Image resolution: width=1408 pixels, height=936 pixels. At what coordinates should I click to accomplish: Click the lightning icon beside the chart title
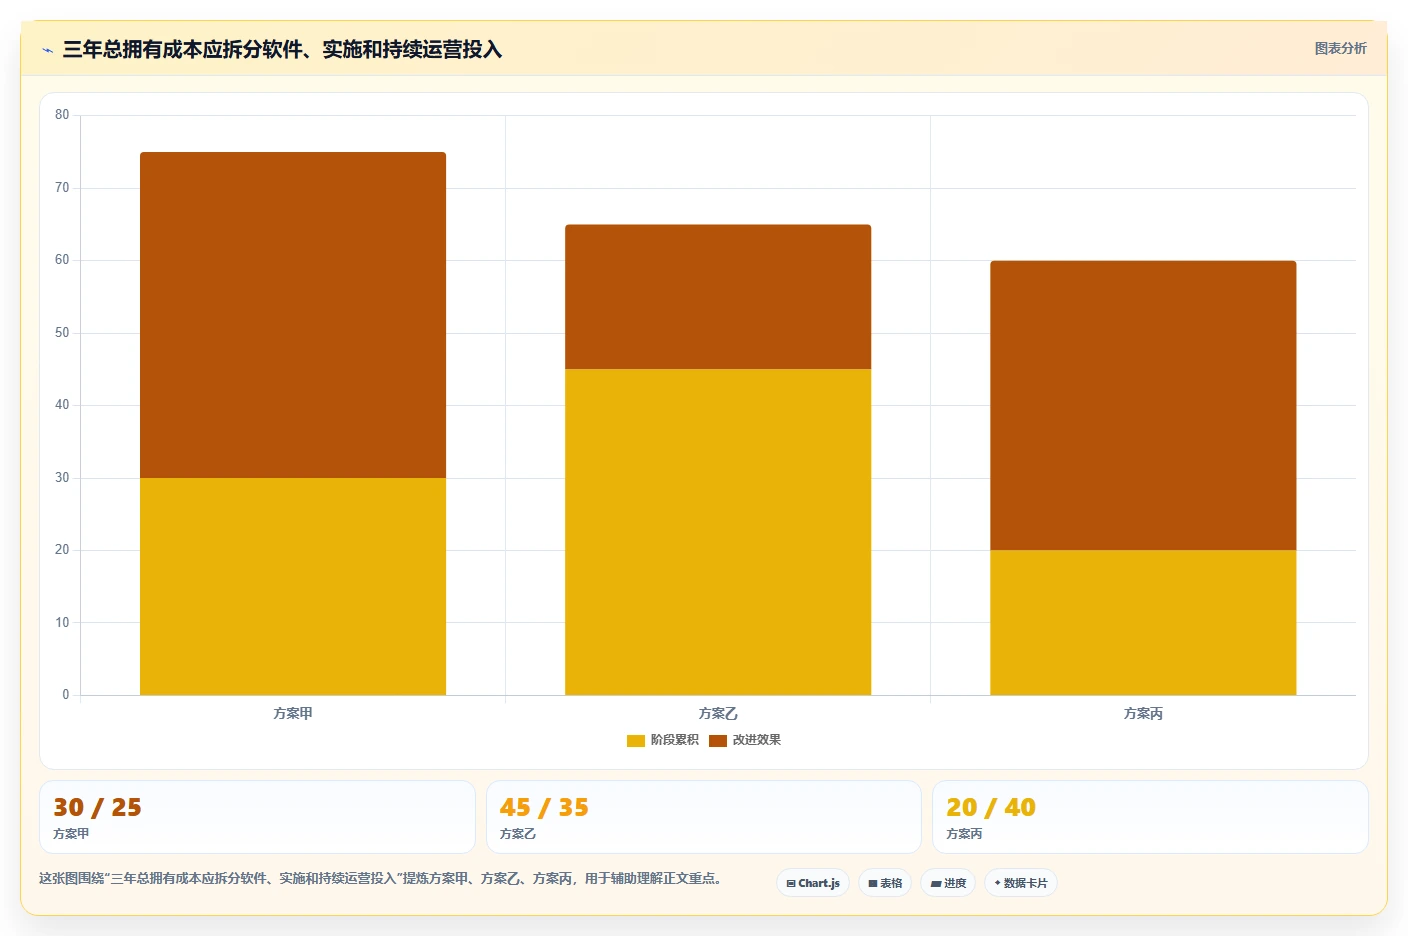[47, 50]
